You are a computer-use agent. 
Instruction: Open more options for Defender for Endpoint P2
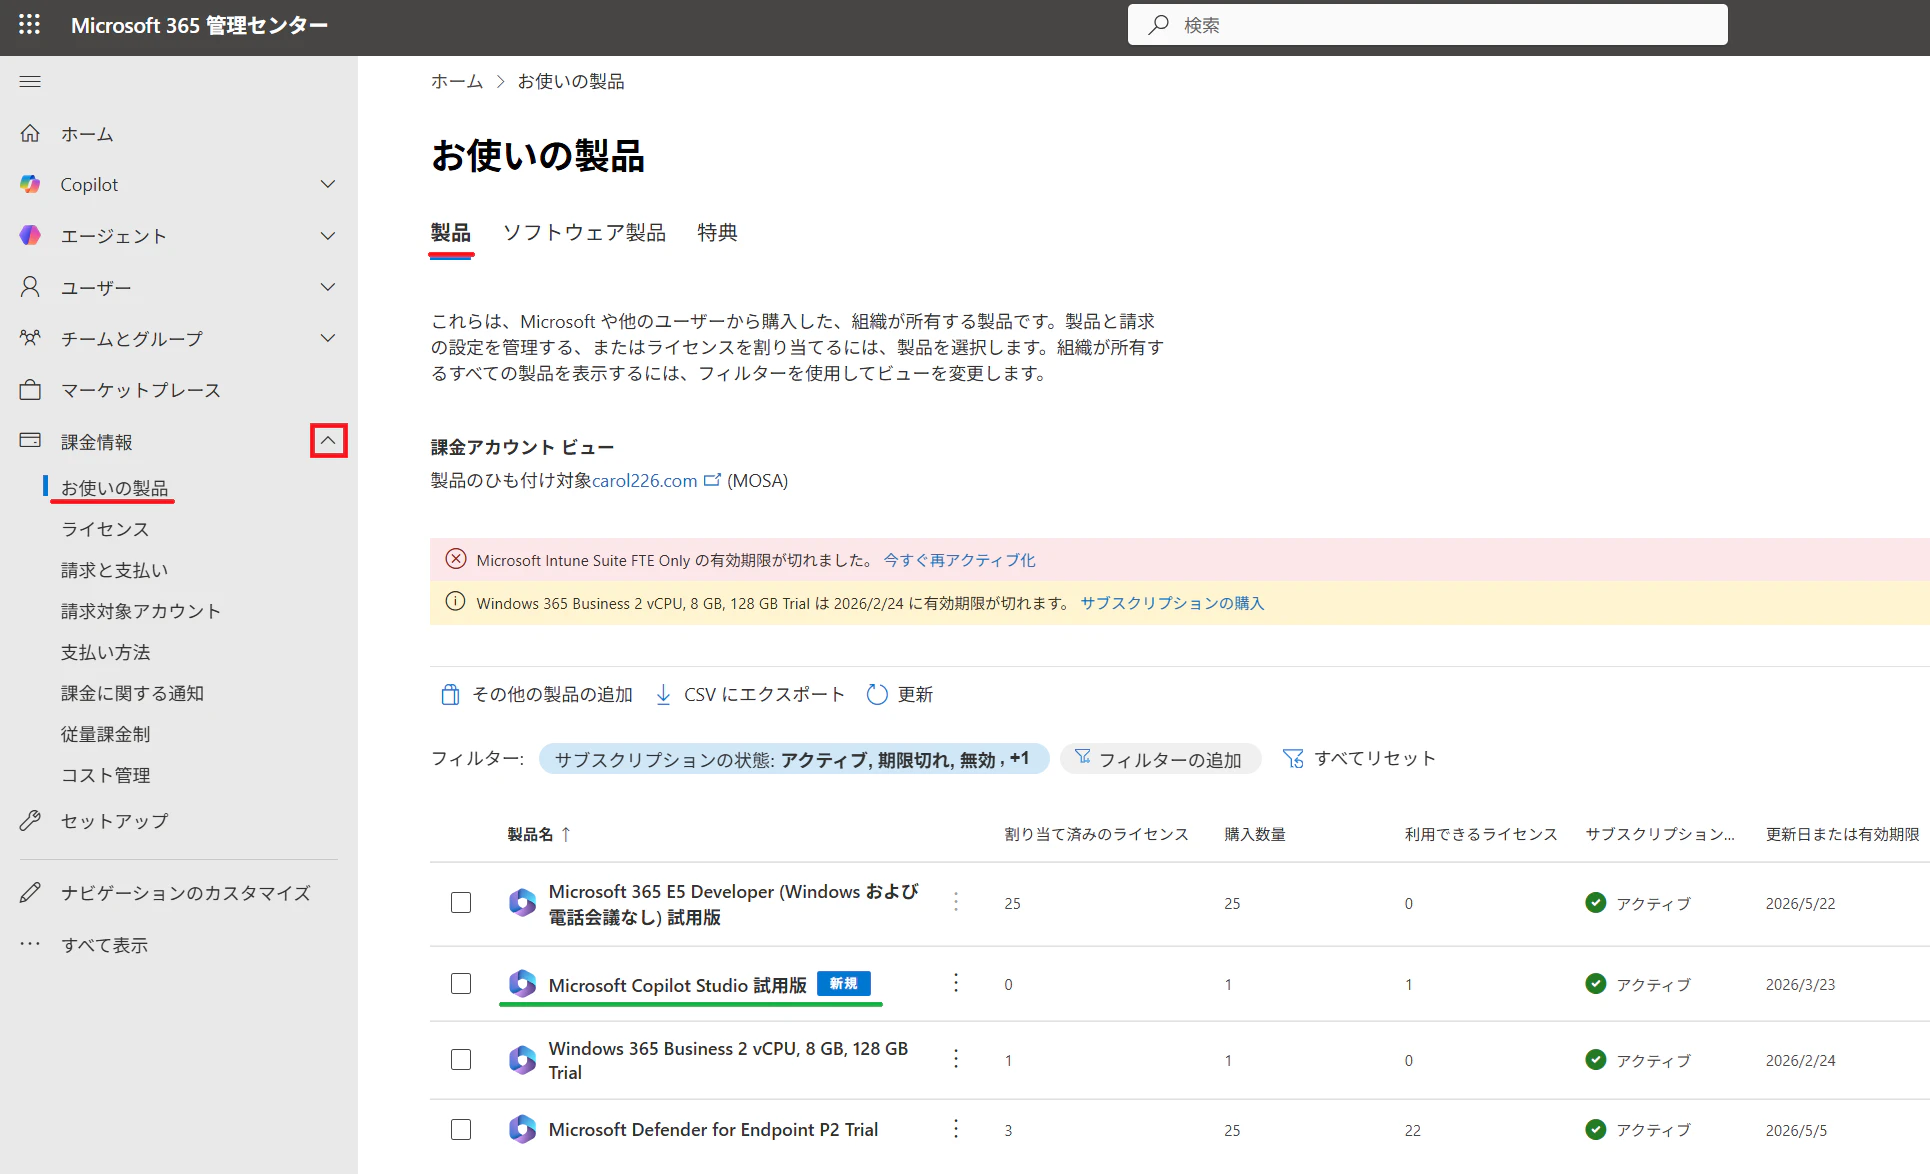tap(956, 1129)
